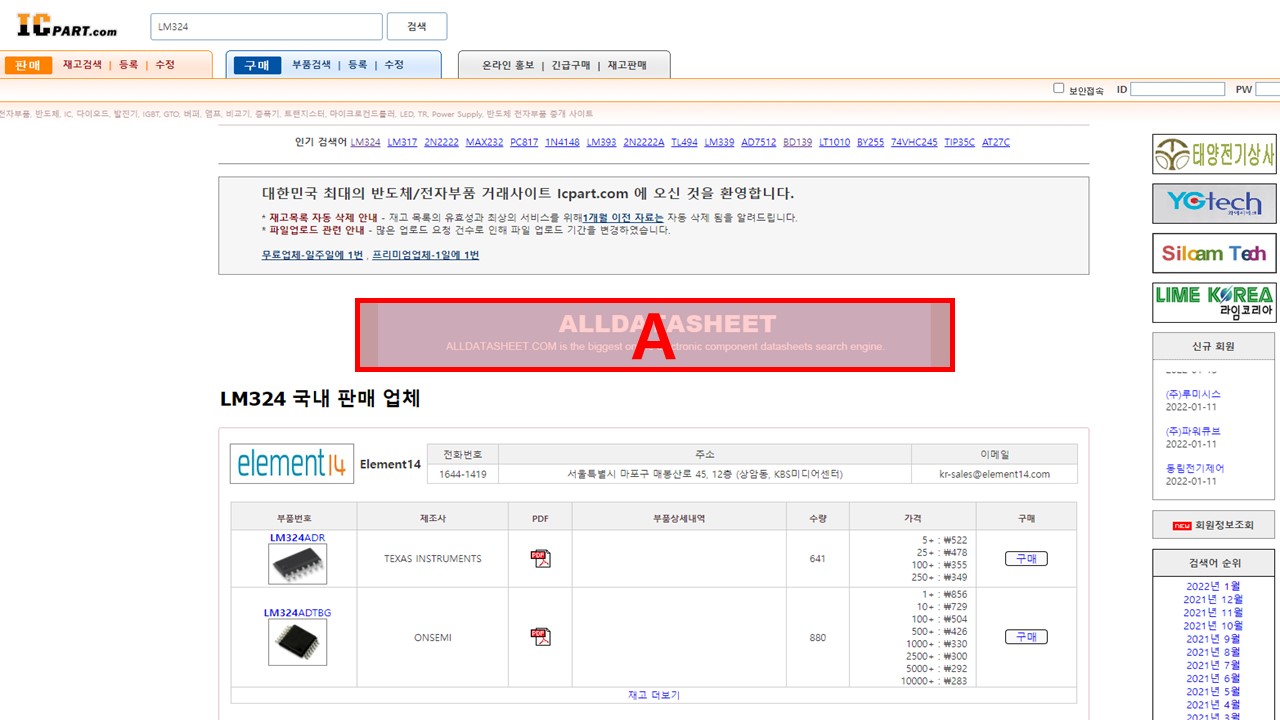
Task: Open the ICPART.com home logo
Action: (x=67, y=25)
